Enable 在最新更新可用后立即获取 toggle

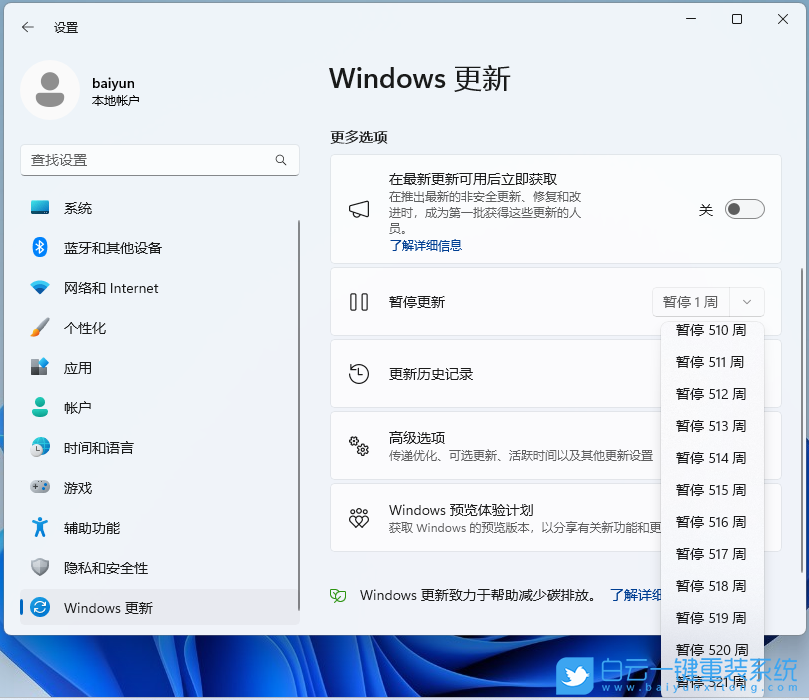point(743,208)
